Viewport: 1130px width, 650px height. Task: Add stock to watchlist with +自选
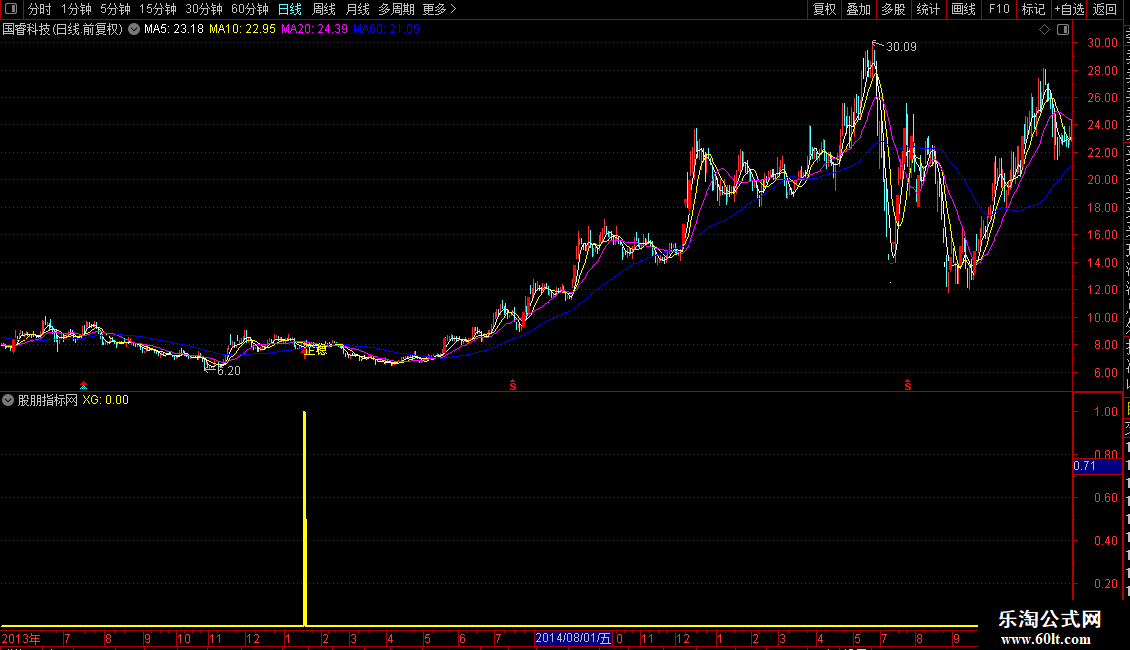click(1069, 9)
